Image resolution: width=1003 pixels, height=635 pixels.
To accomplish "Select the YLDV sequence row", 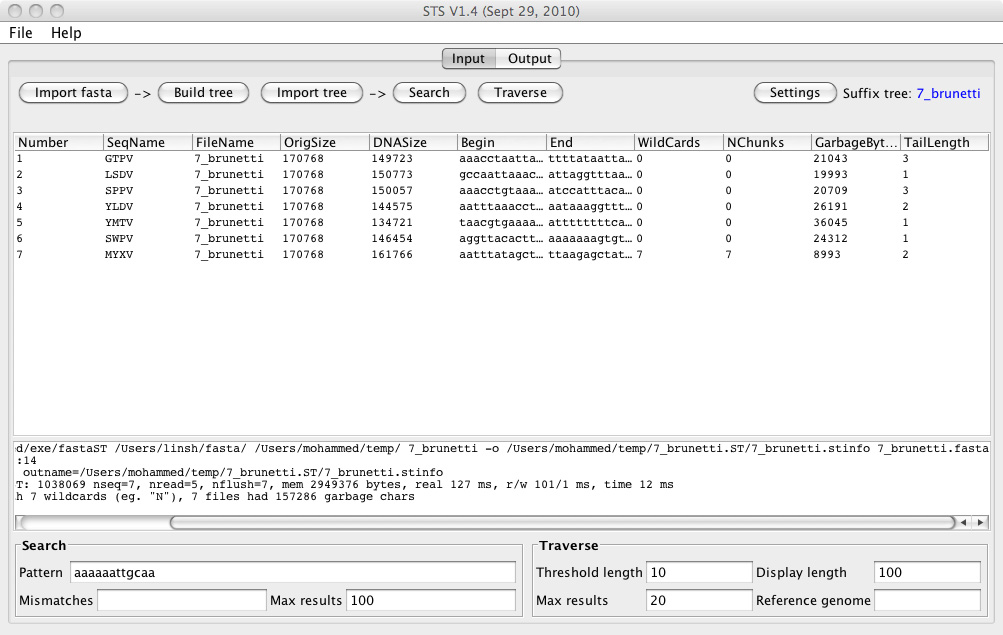I will 502,207.
